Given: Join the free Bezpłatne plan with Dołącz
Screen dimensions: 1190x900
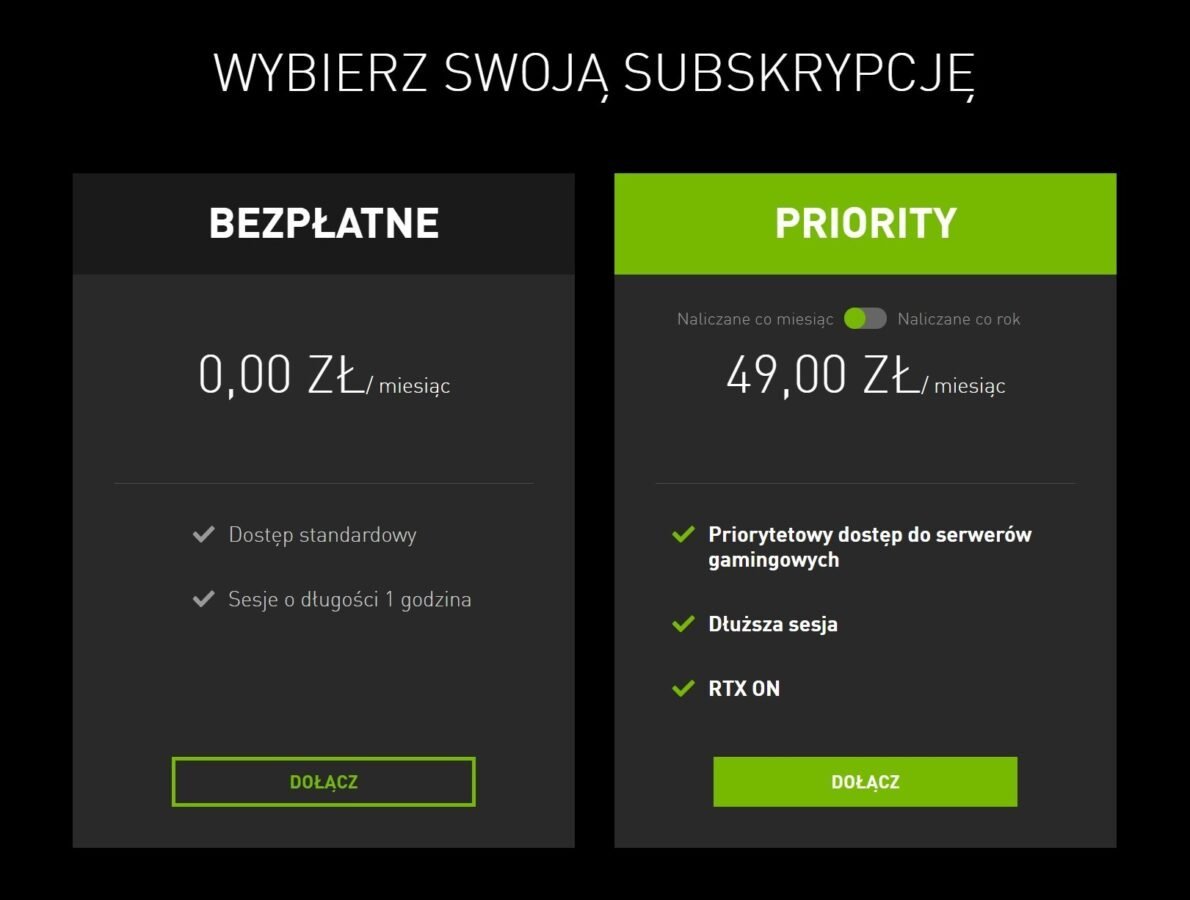Looking at the screenshot, I should click(x=323, y=782).
